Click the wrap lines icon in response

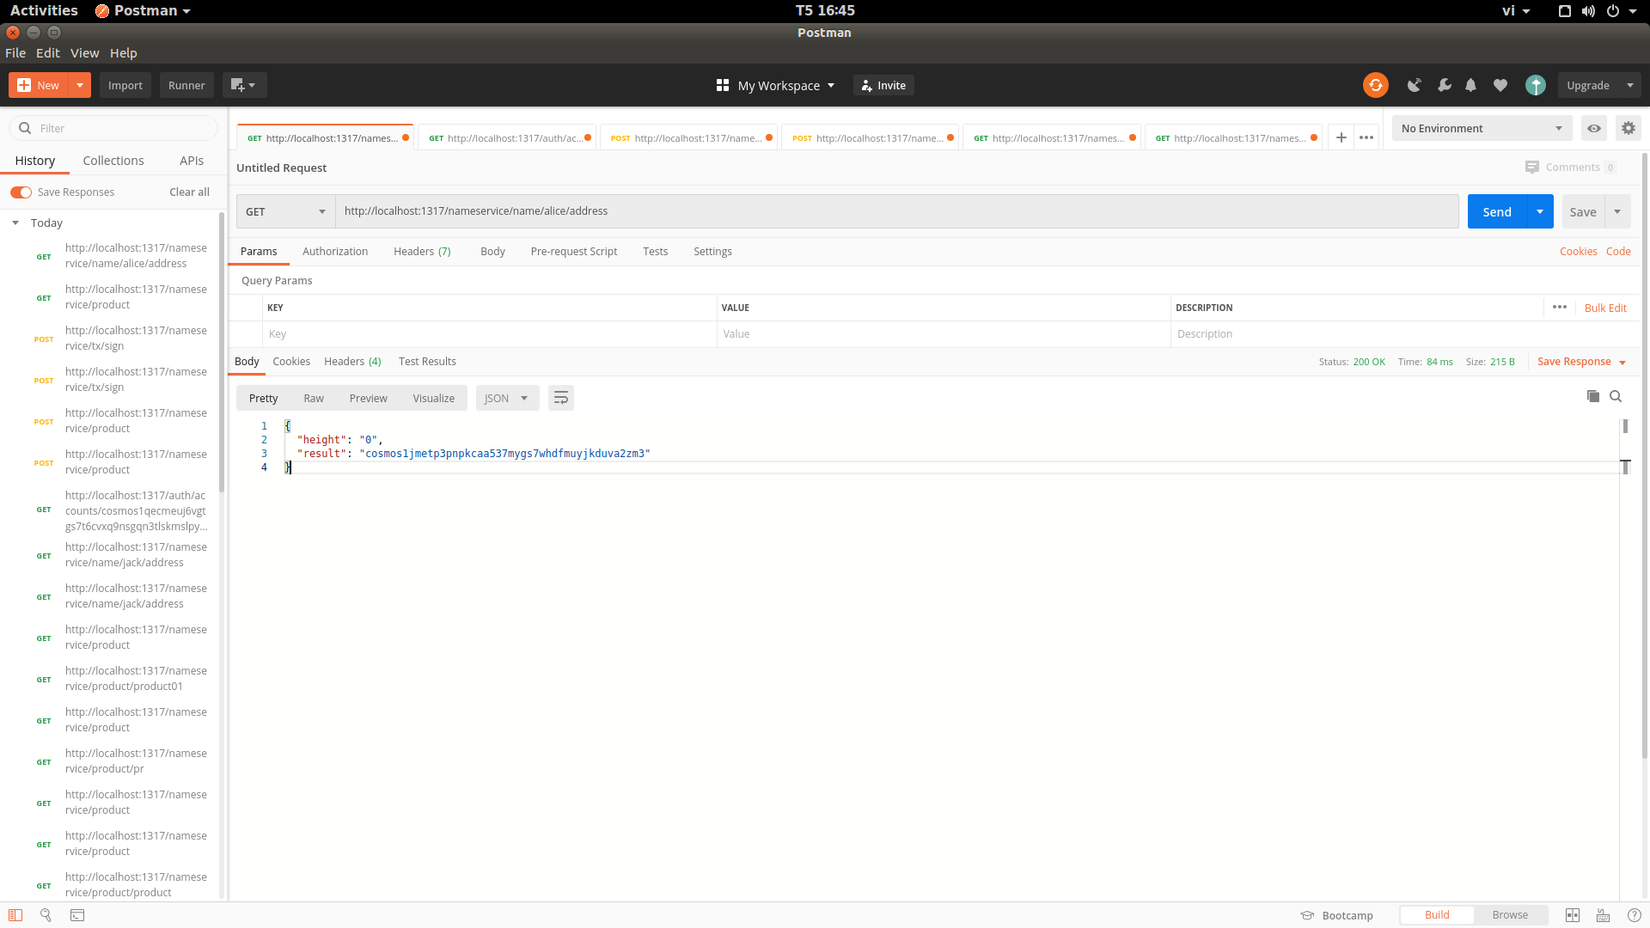(x=561, y=398)
